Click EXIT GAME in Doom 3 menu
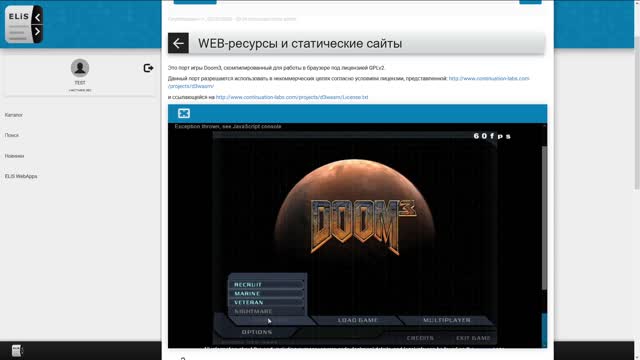 click(473, 338)
